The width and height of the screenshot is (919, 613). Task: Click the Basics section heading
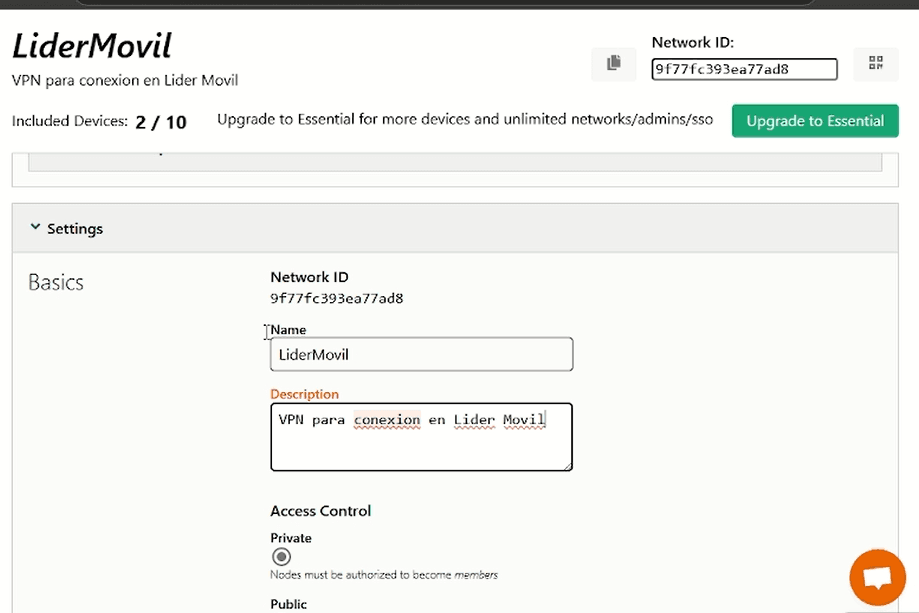pyautogui.click(x=56, y=283)
